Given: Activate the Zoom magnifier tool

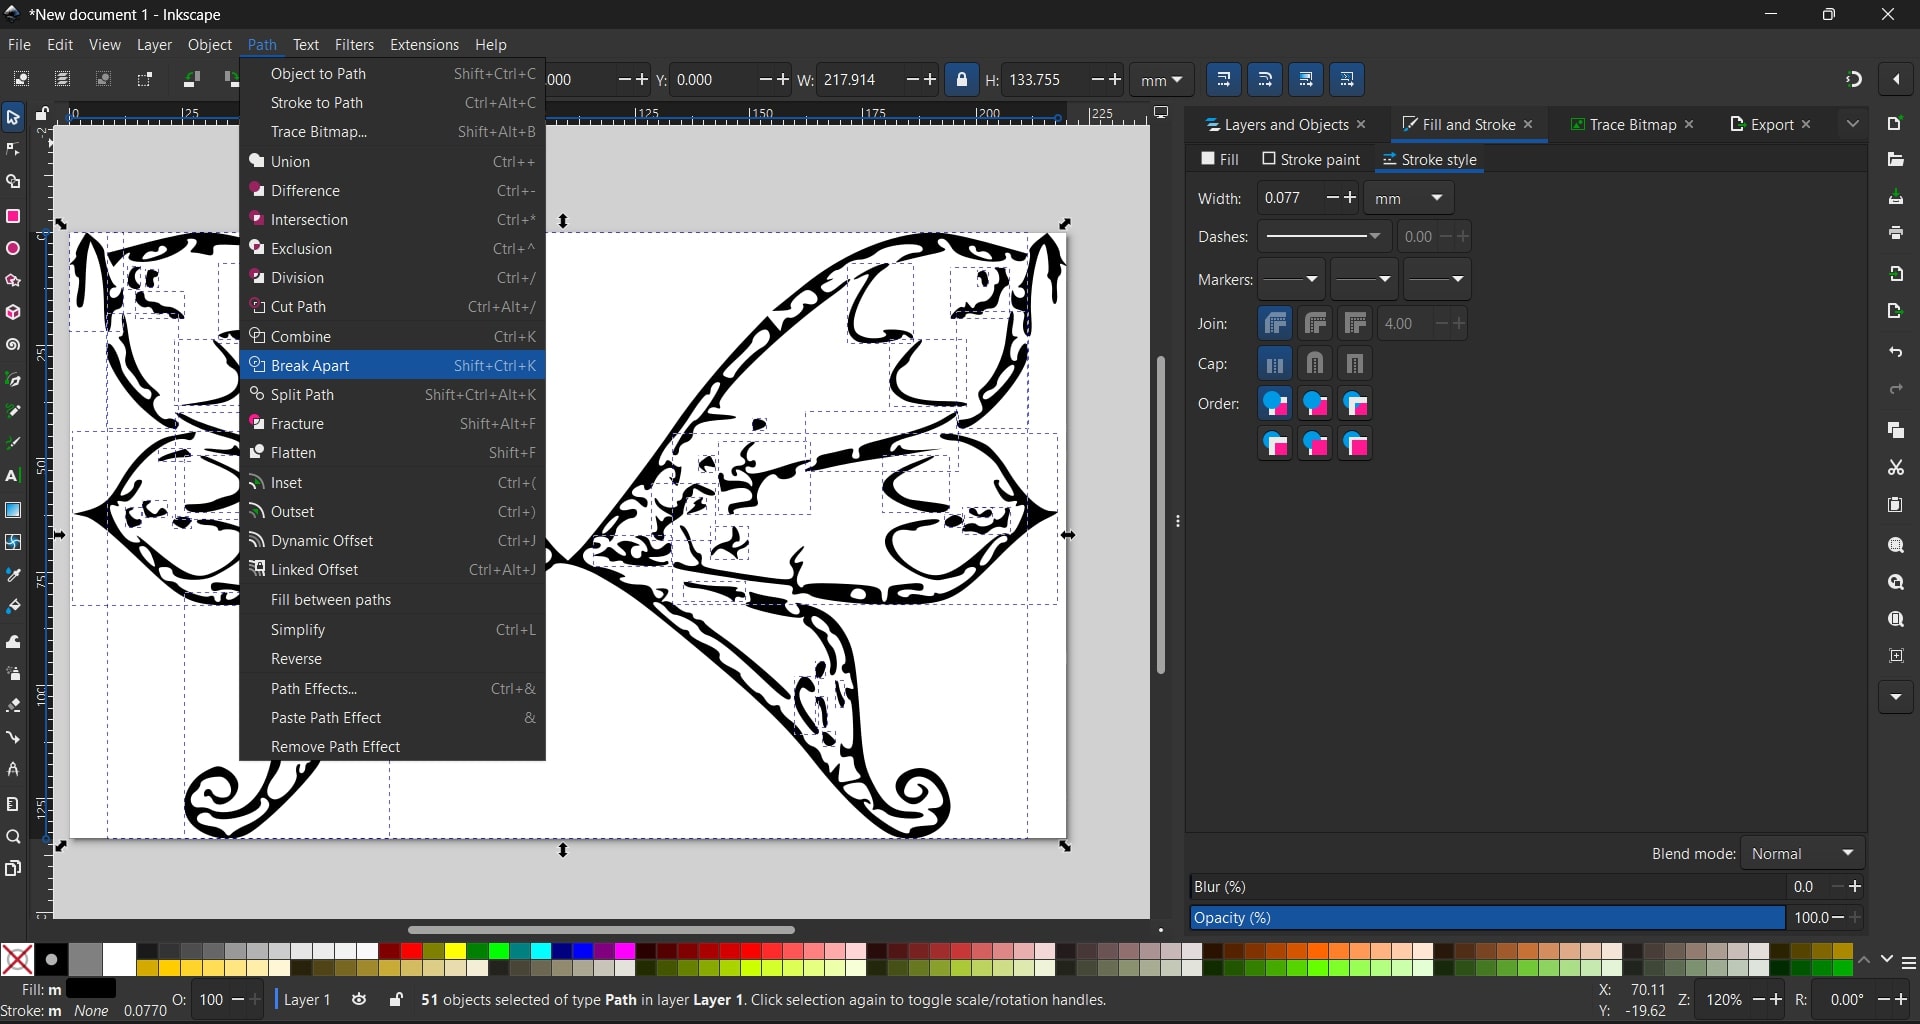Looking at the screenshot, I should pyautogui.click(x=13, y=837).
